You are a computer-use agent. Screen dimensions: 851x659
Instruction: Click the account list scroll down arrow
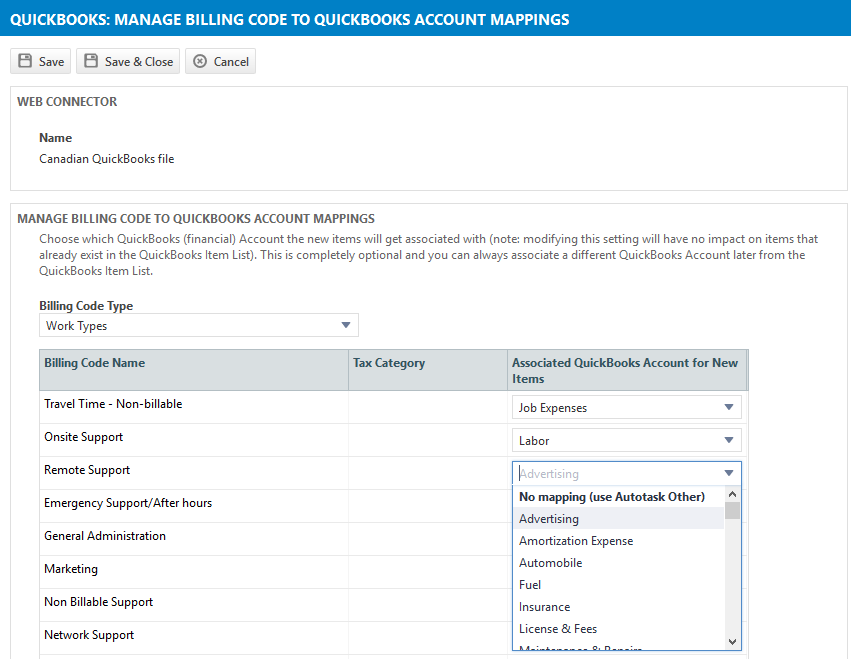tap(732, 642)
